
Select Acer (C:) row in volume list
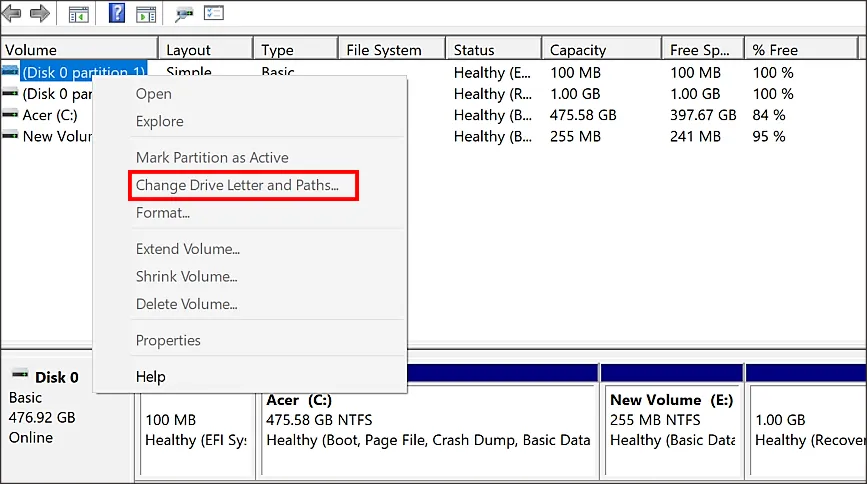pyautogui.click(x=50, y=115)
